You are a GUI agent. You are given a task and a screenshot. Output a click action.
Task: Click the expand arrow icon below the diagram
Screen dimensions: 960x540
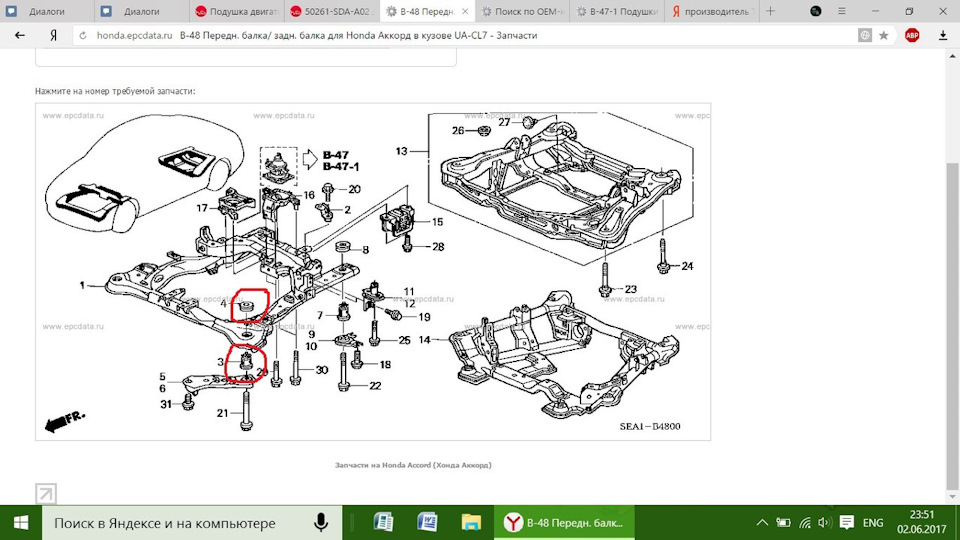pyautogui.click(x=46, y=493)
